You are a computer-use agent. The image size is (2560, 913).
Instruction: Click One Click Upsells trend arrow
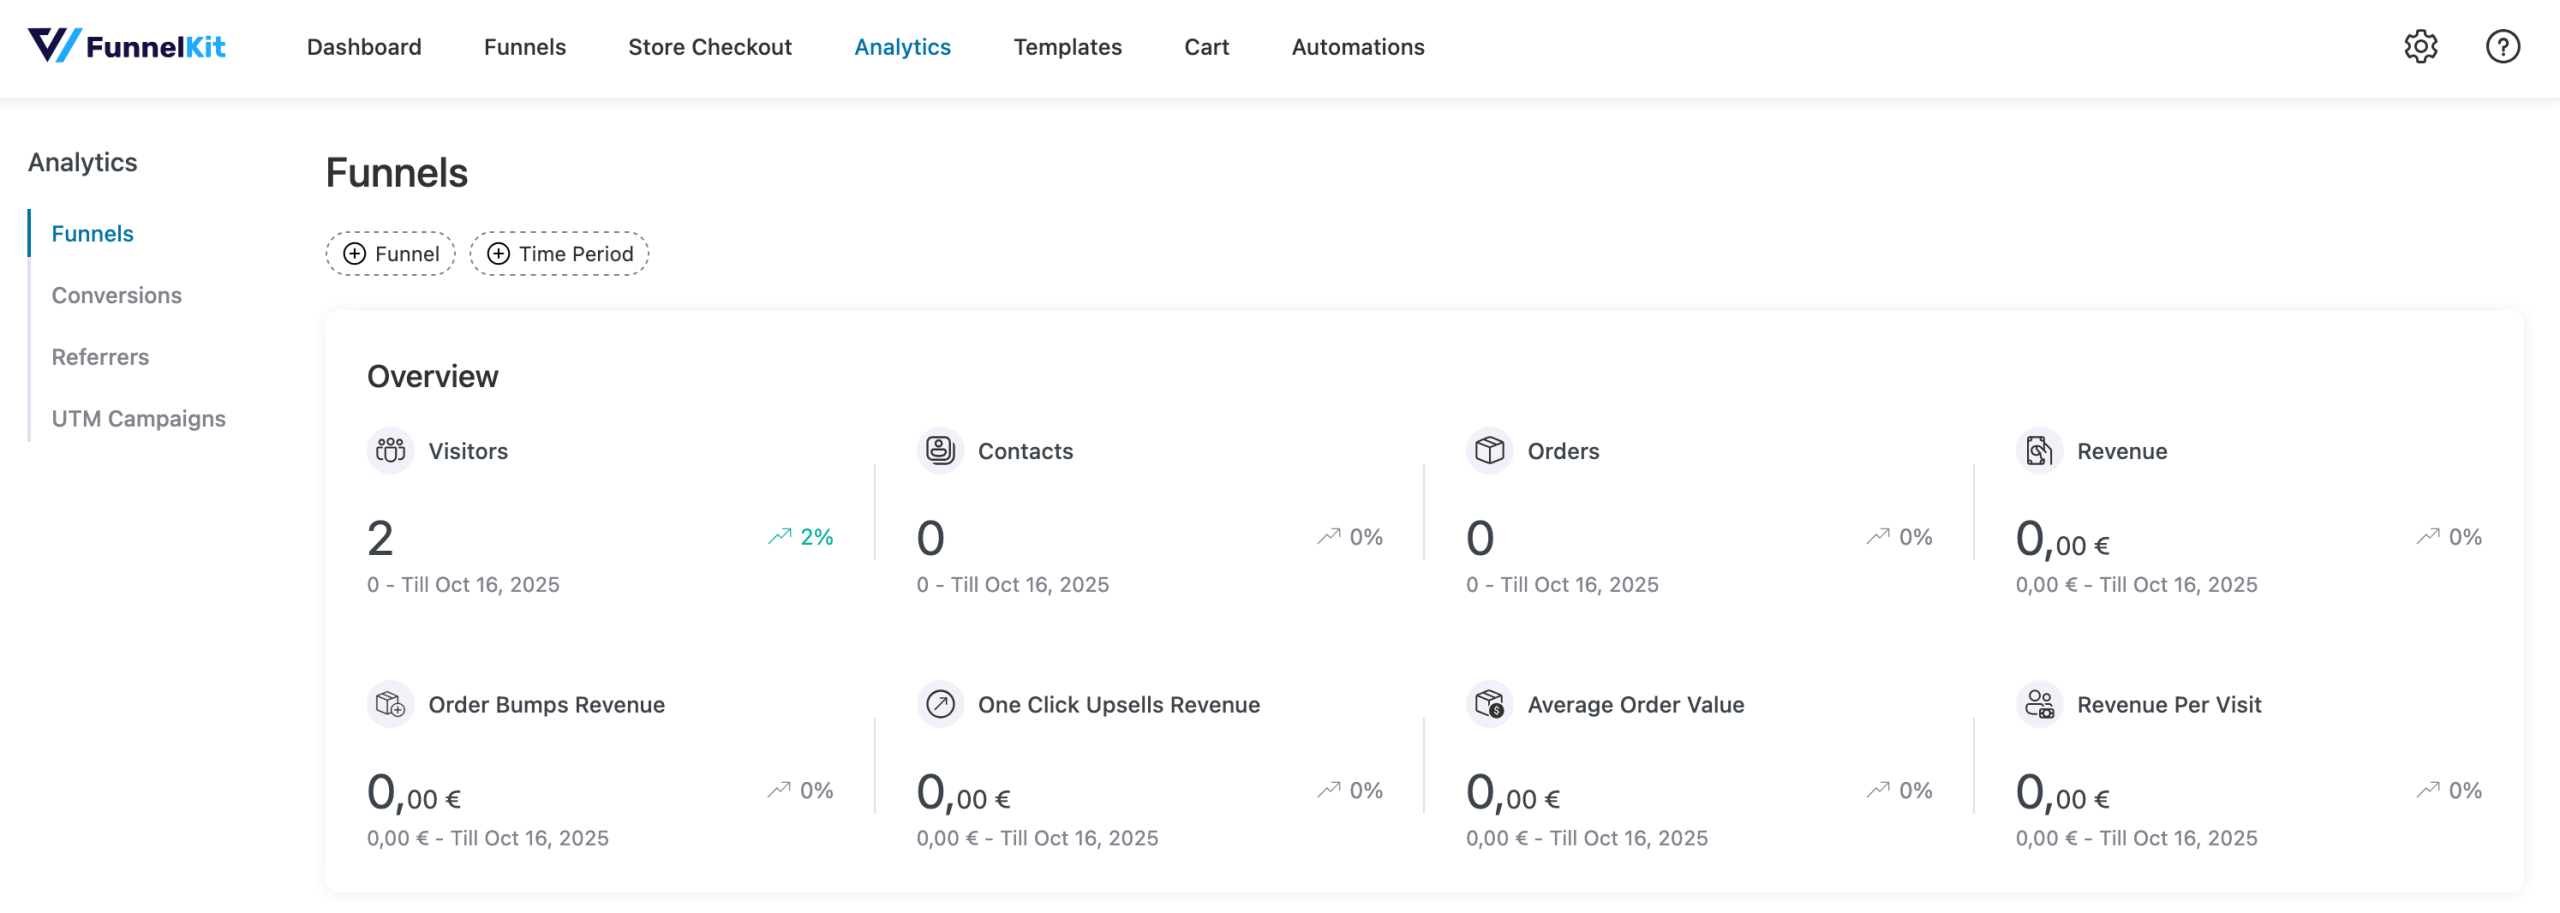point(1328,791)
